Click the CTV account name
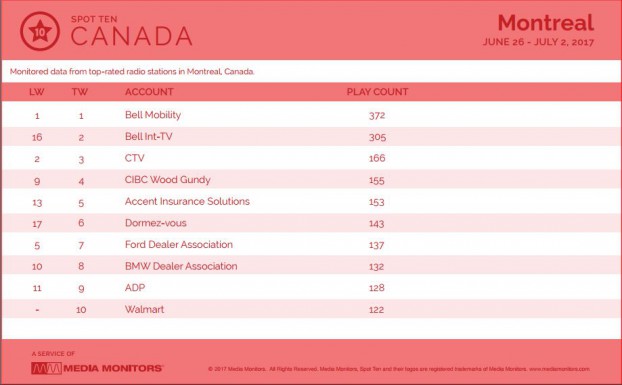Image resolution: width=622 pixels, height=385 pixels. point(135,158)
